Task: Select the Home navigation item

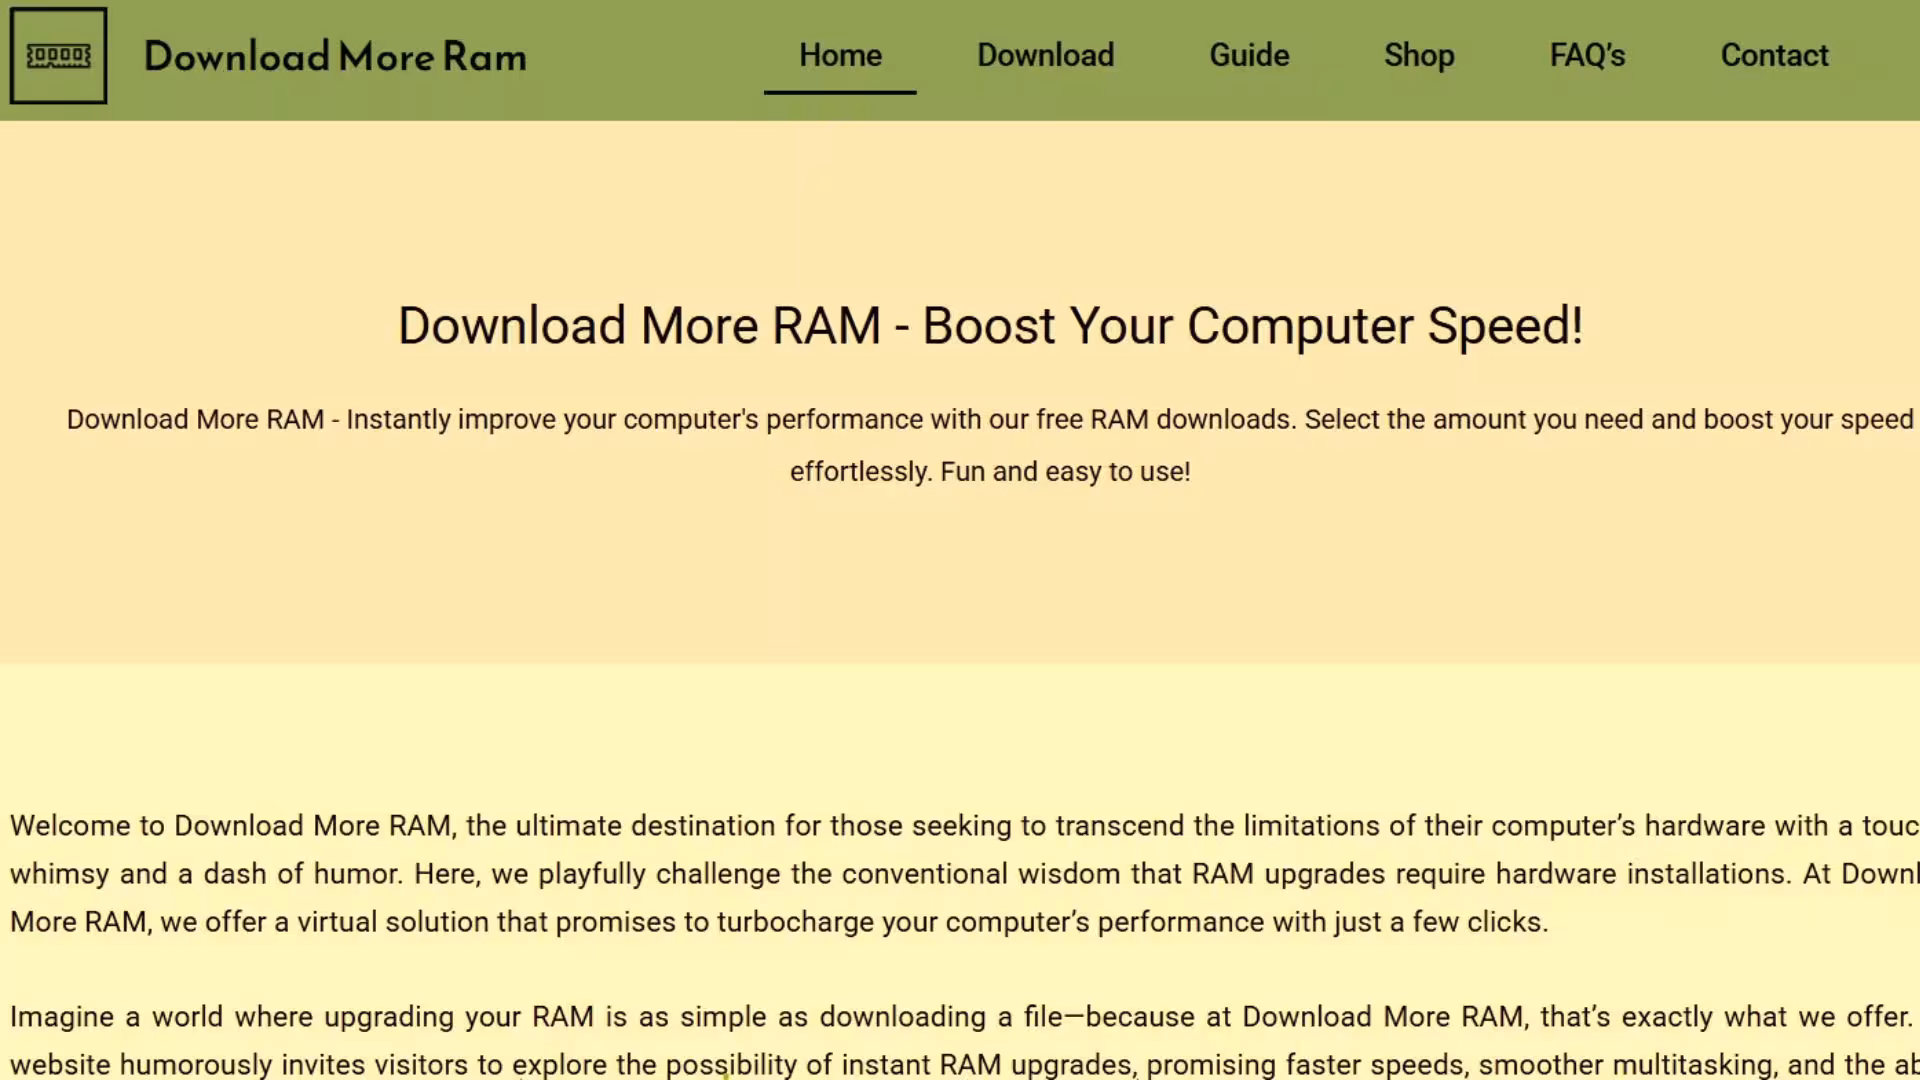Action: pos(839,55)
